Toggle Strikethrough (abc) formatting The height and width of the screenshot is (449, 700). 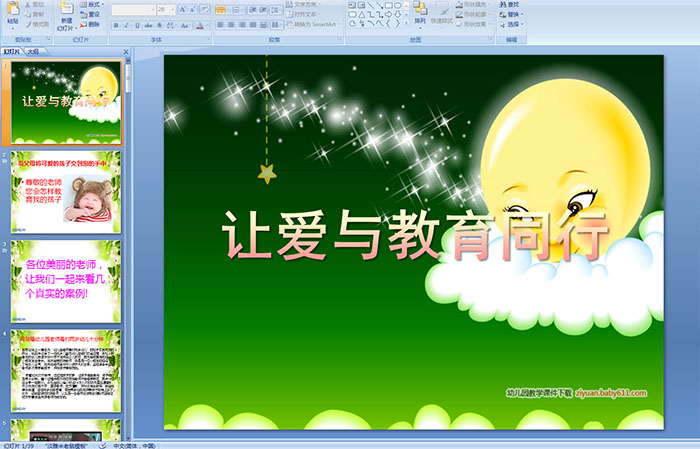[149, 25]
